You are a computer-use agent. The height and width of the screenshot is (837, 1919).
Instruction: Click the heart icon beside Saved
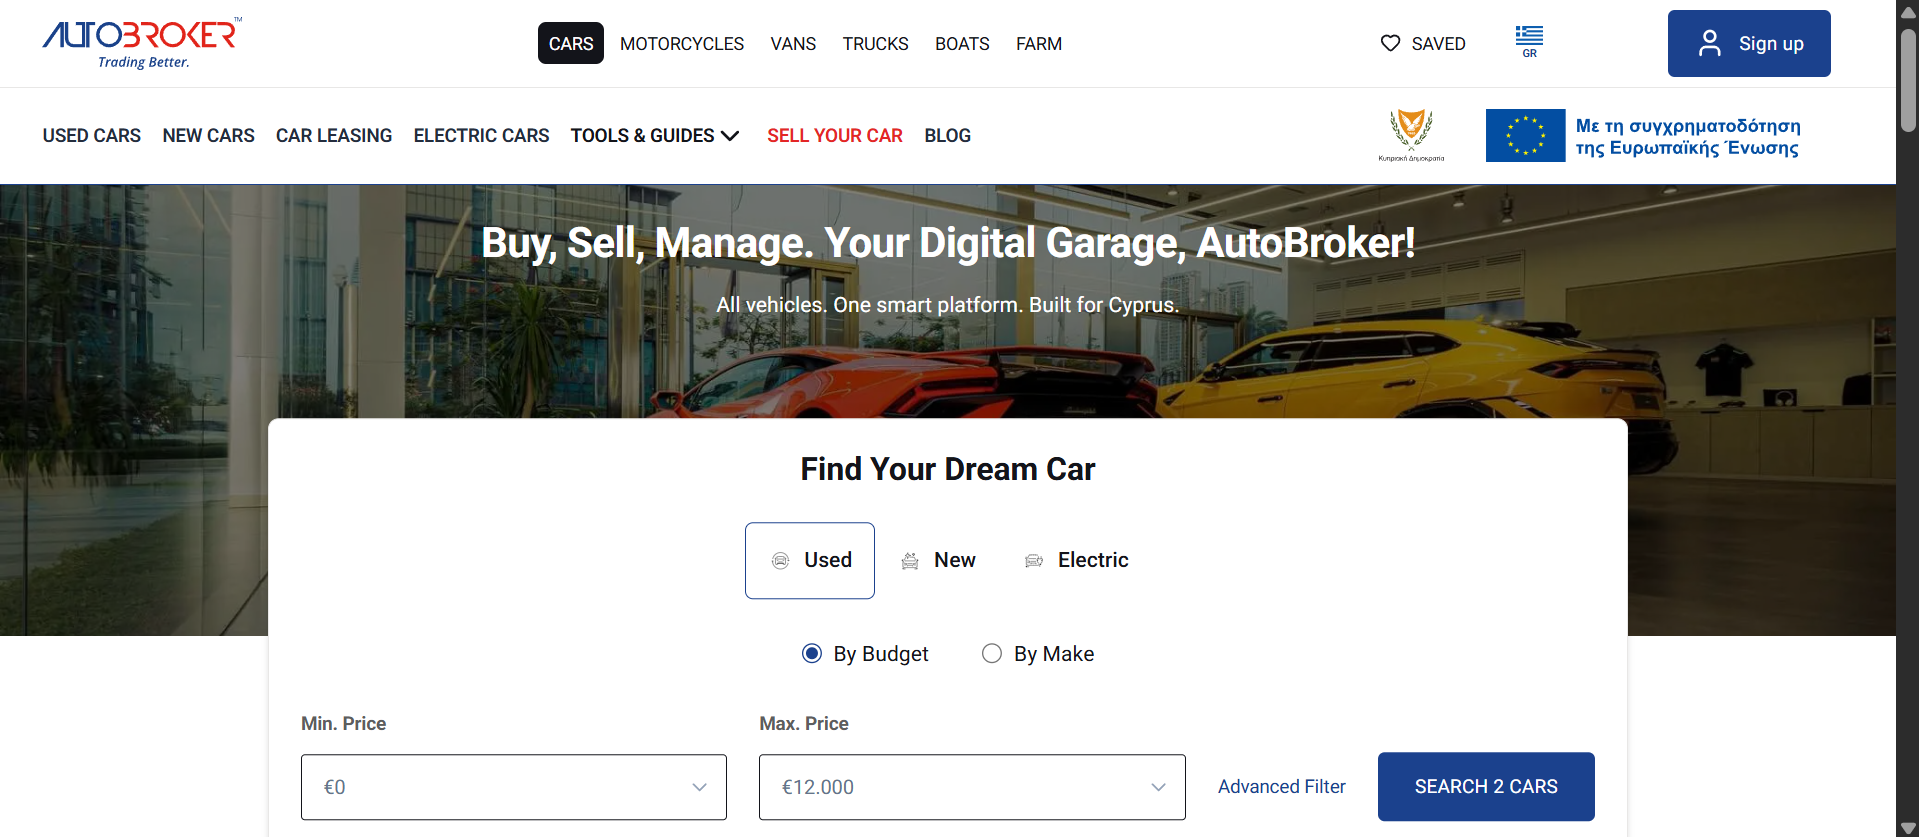coord(1390,43)
